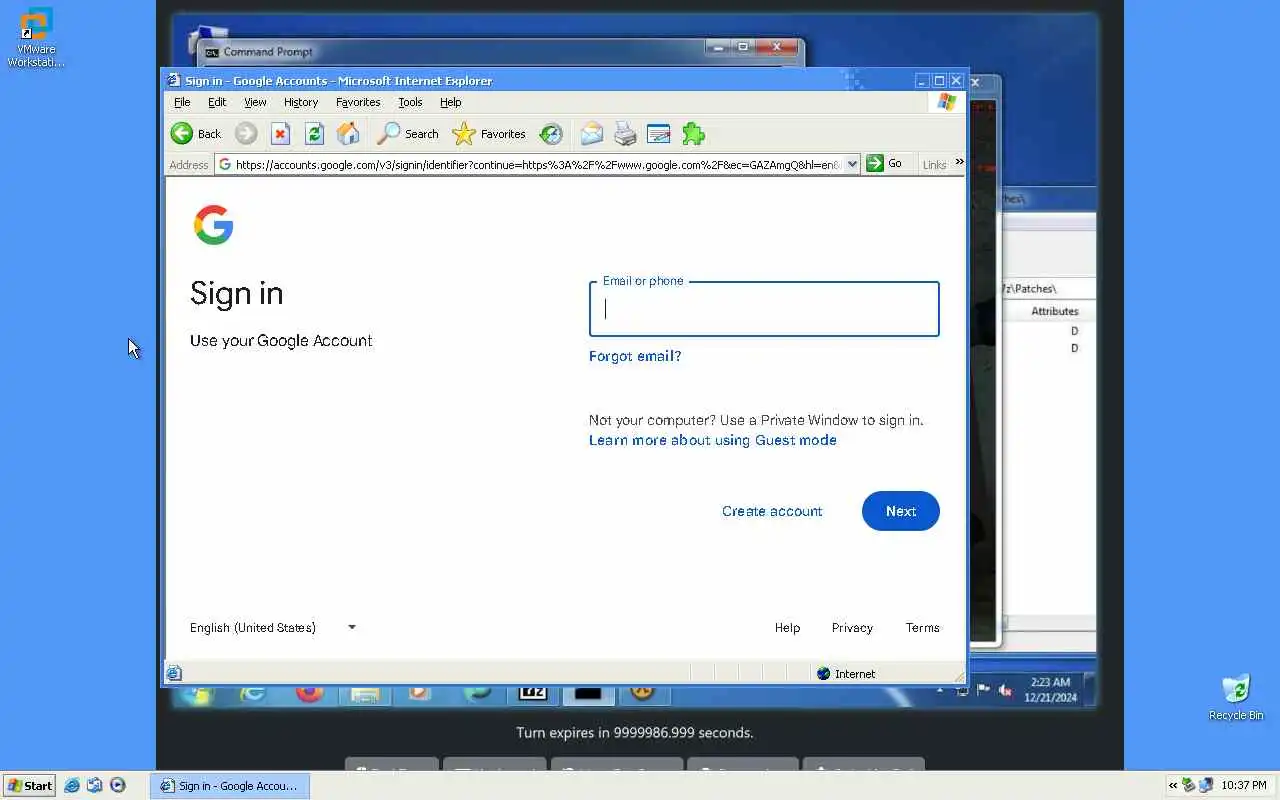1280x800 pixels.
Task: Click the Firefox icon in the inner Windows 7 taskbar
Action: click(310, 693)
